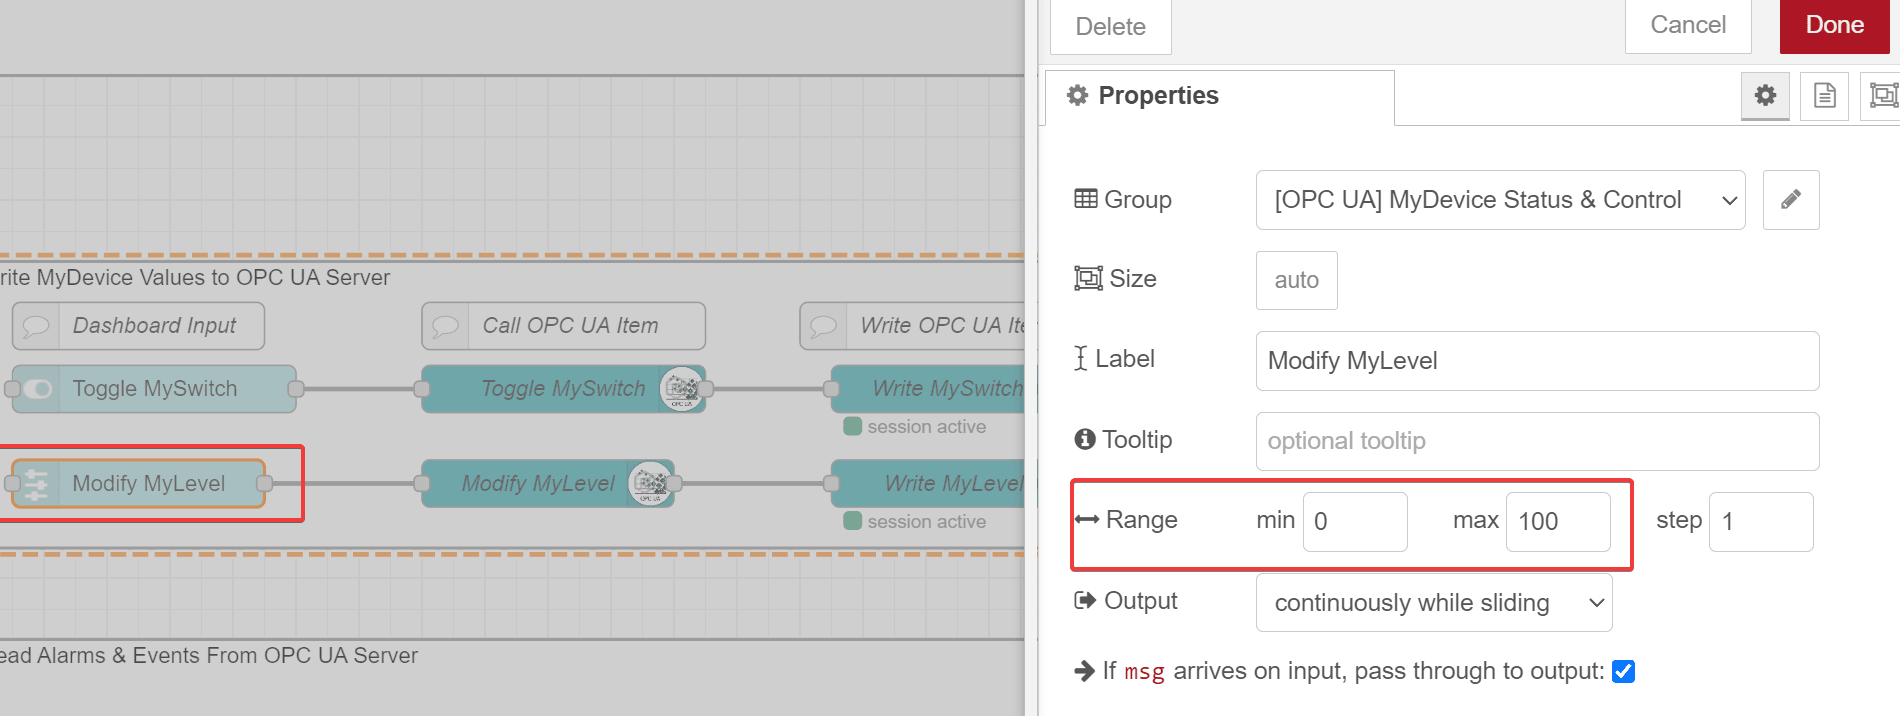Click the Range max input field
The height and width of the screenshot is (716, 1900).
click(x=1557, y=521)
